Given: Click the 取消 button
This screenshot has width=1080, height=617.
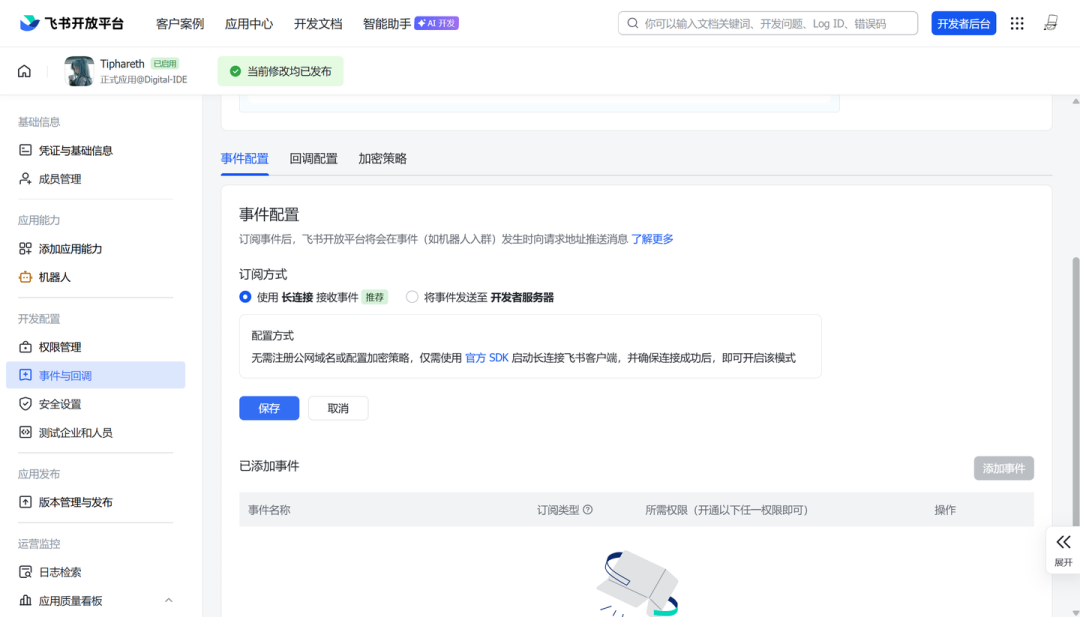Looking at the screenshot, I should coord(338,408).
